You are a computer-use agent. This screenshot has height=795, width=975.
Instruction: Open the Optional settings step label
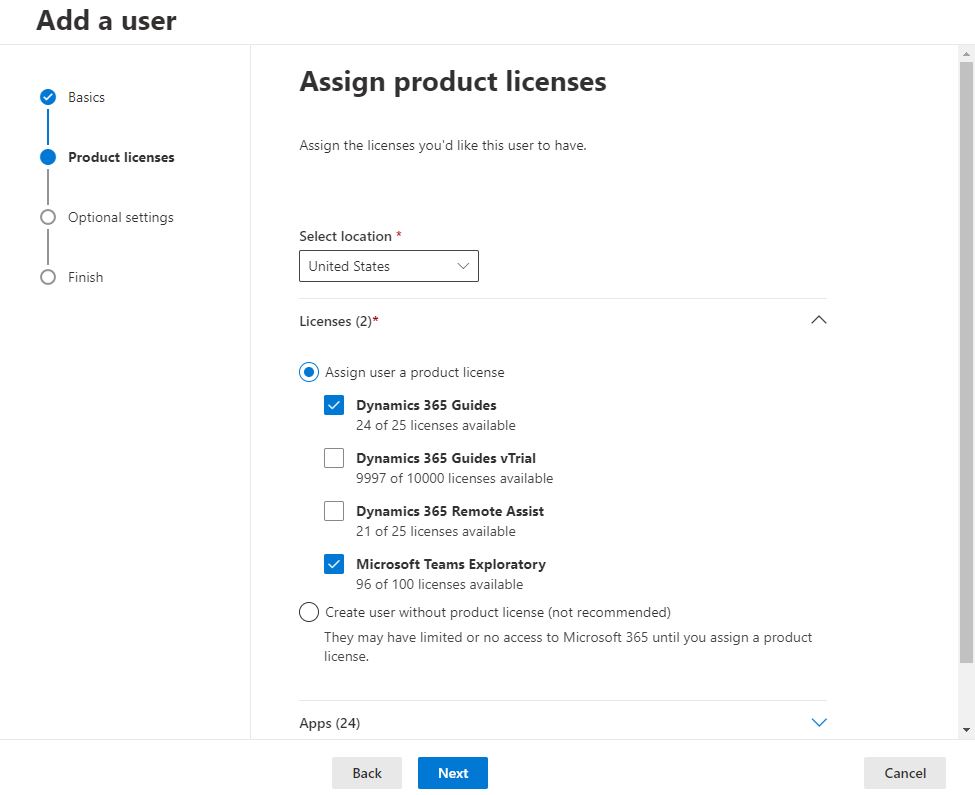click(120, 217)
